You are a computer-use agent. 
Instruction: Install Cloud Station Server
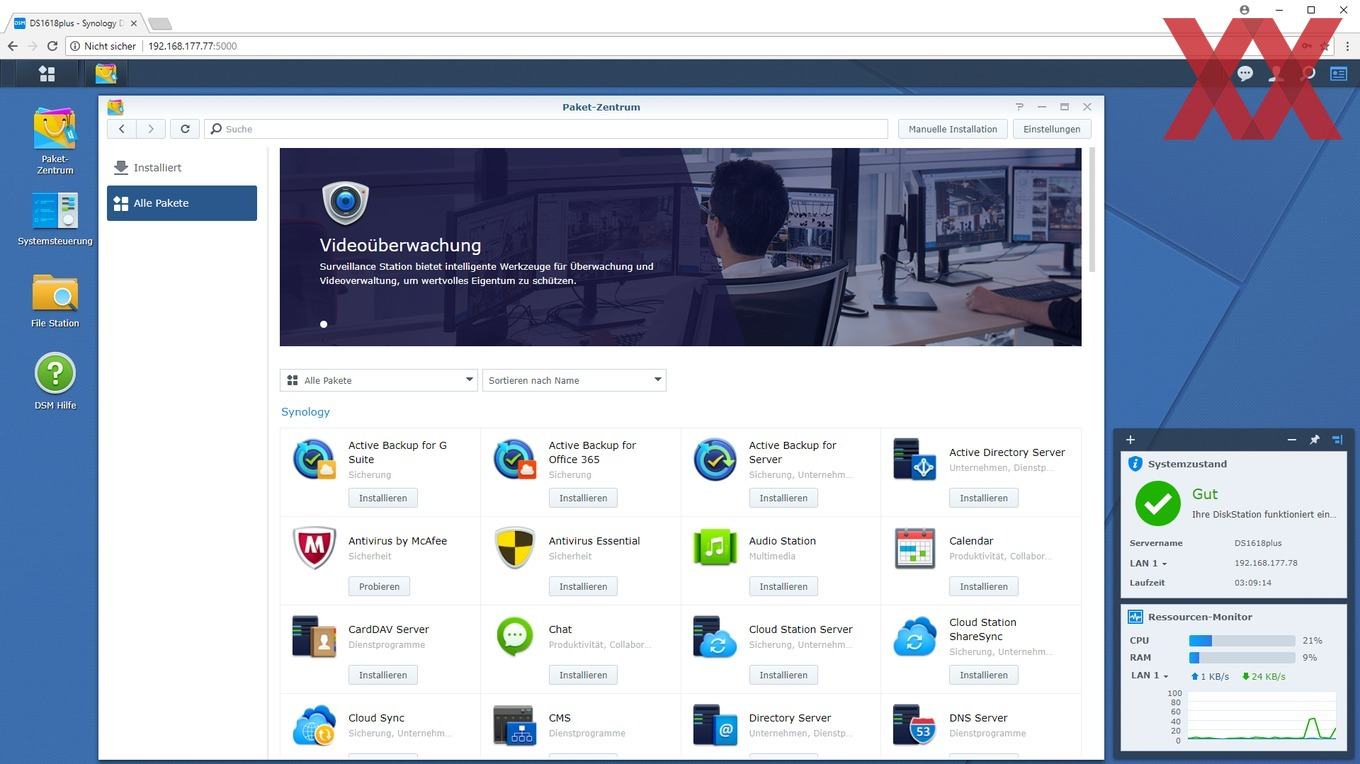pos(783,675)
